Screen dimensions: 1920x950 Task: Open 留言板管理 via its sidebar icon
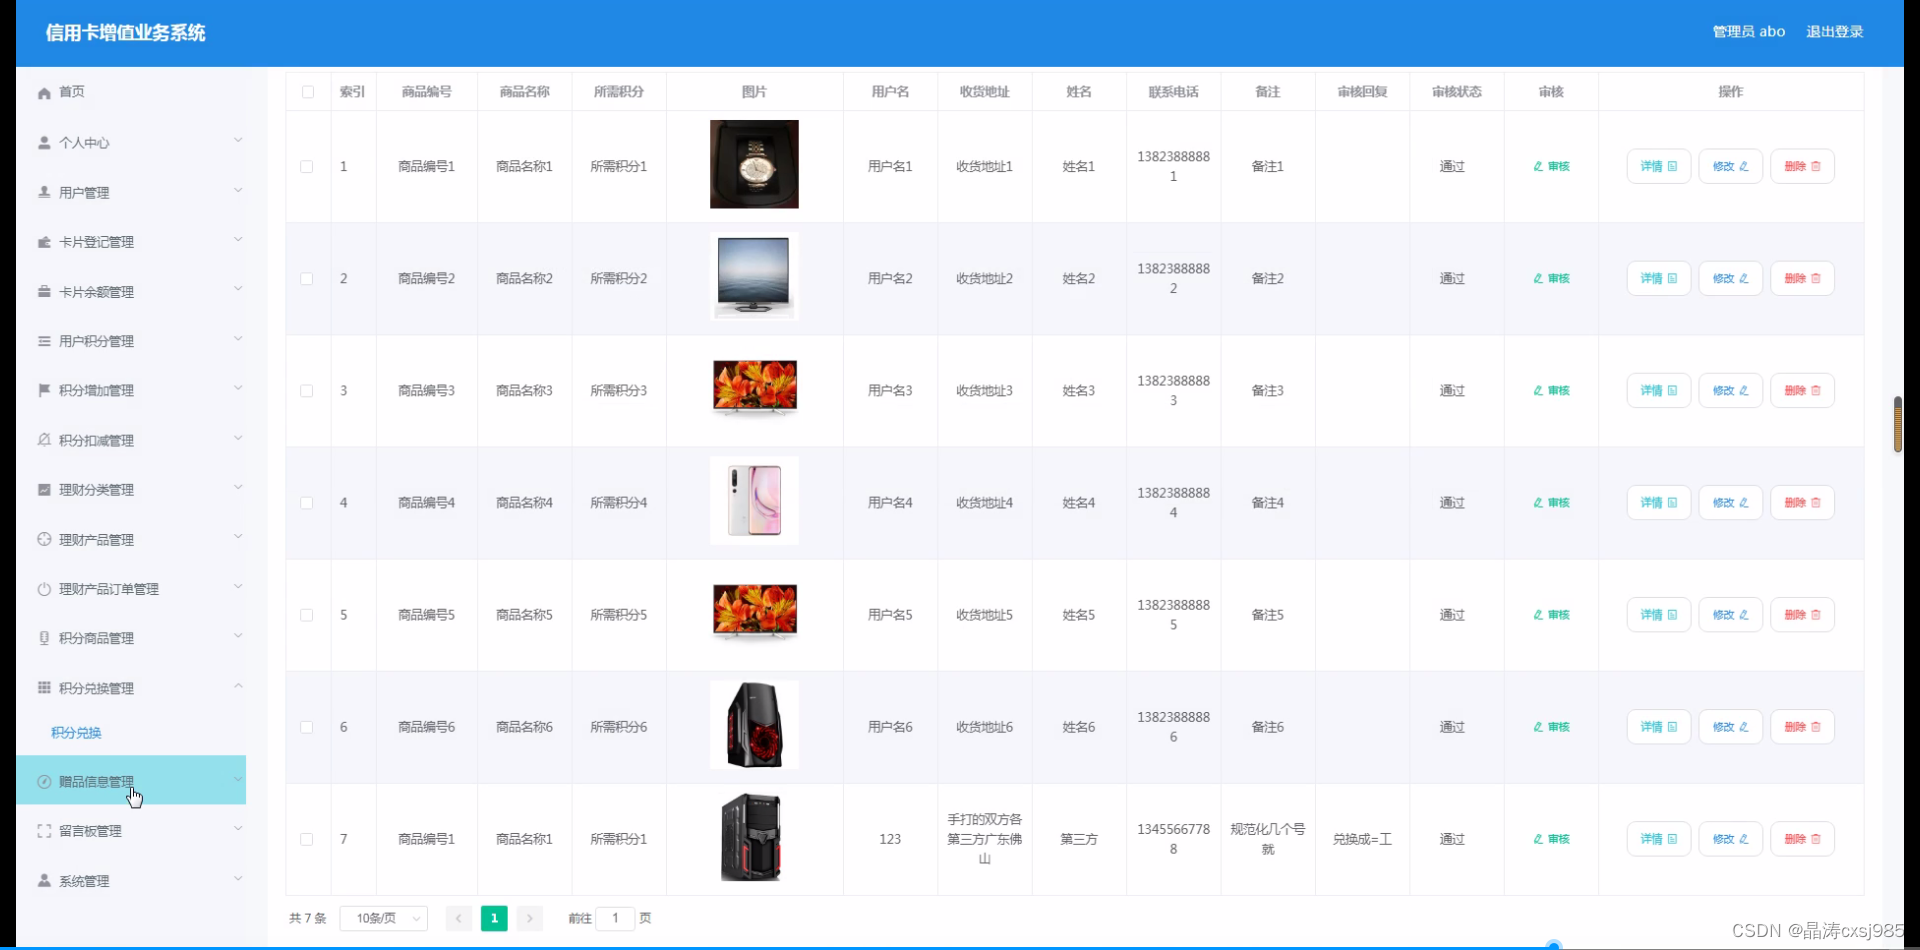[x=44, y=830]
